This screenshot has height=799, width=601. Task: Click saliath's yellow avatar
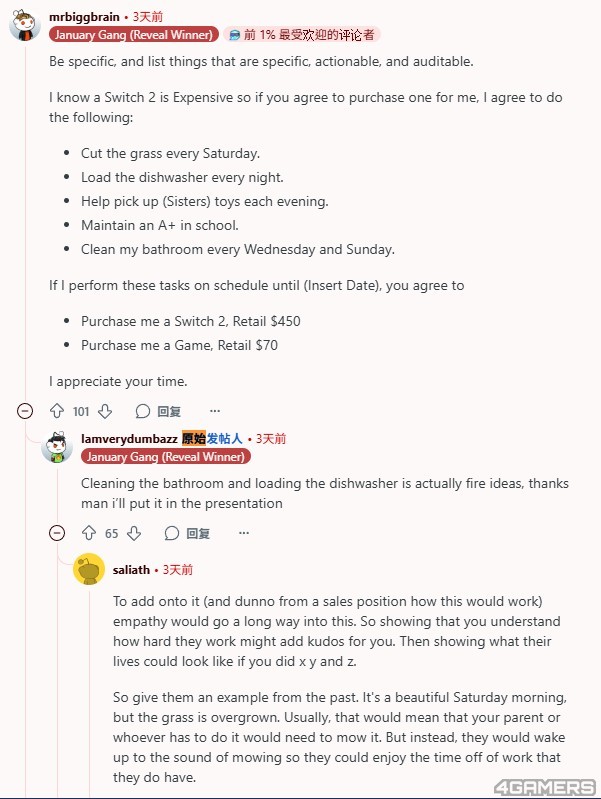click(x=89, y=569)
